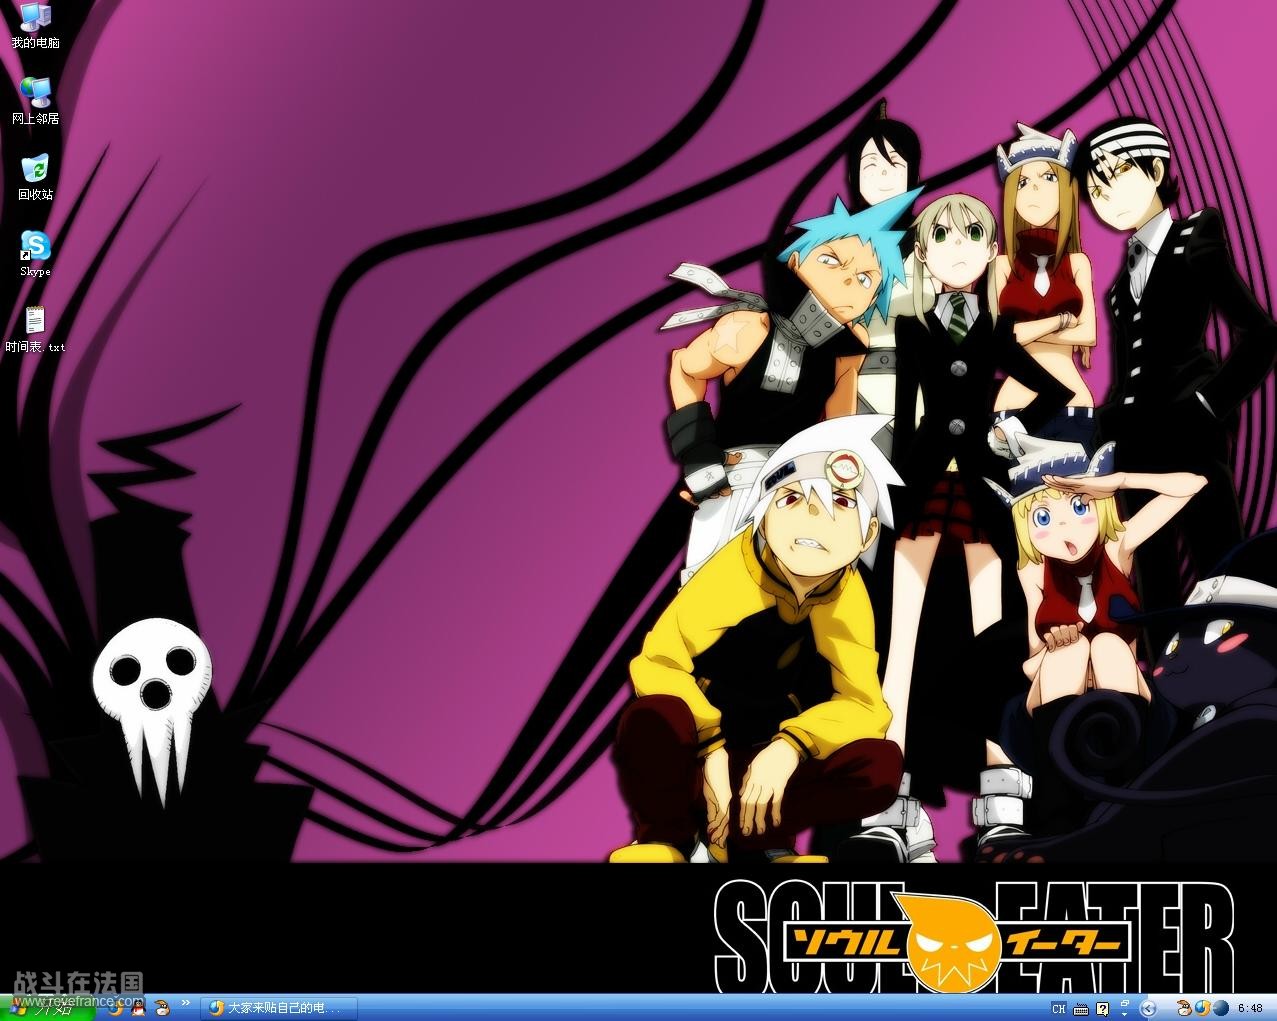Image resolution: width=1277 pixels, height=1021 pixels.
Task: Open the 回收站 recycle bin icon
Action: click(35, 177)
